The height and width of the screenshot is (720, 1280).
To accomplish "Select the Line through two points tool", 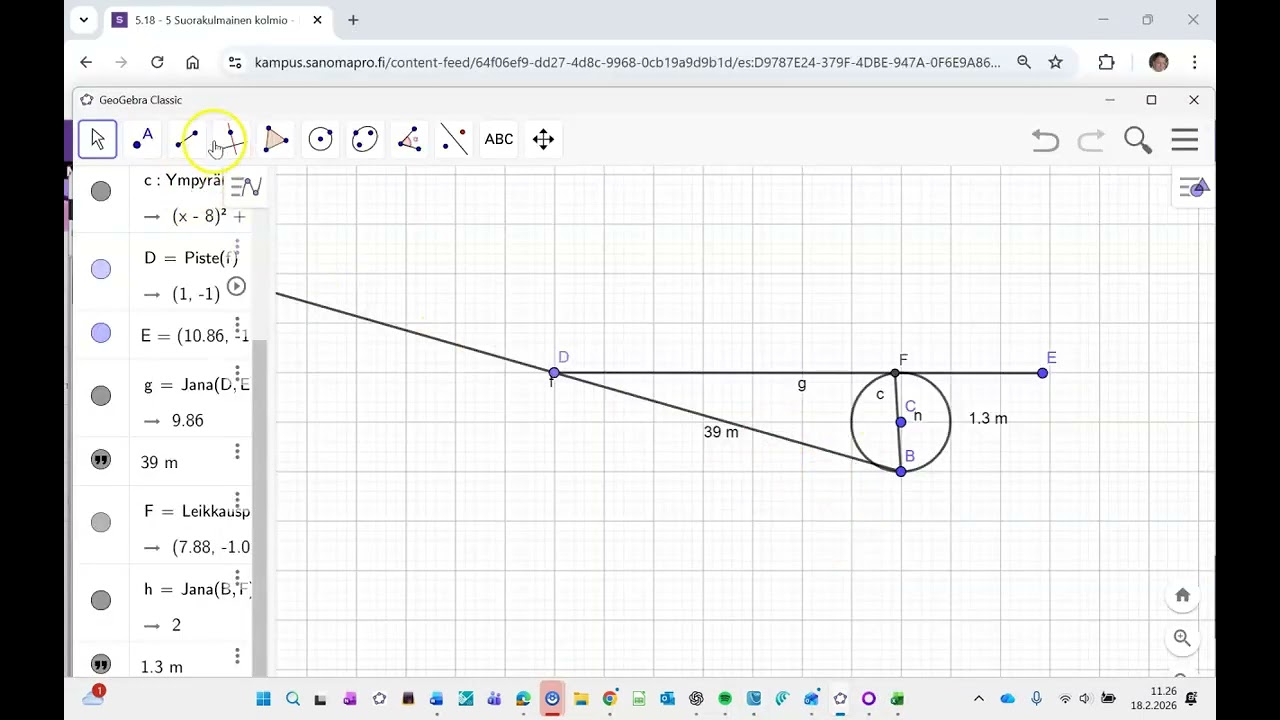I will click(187, 139).
